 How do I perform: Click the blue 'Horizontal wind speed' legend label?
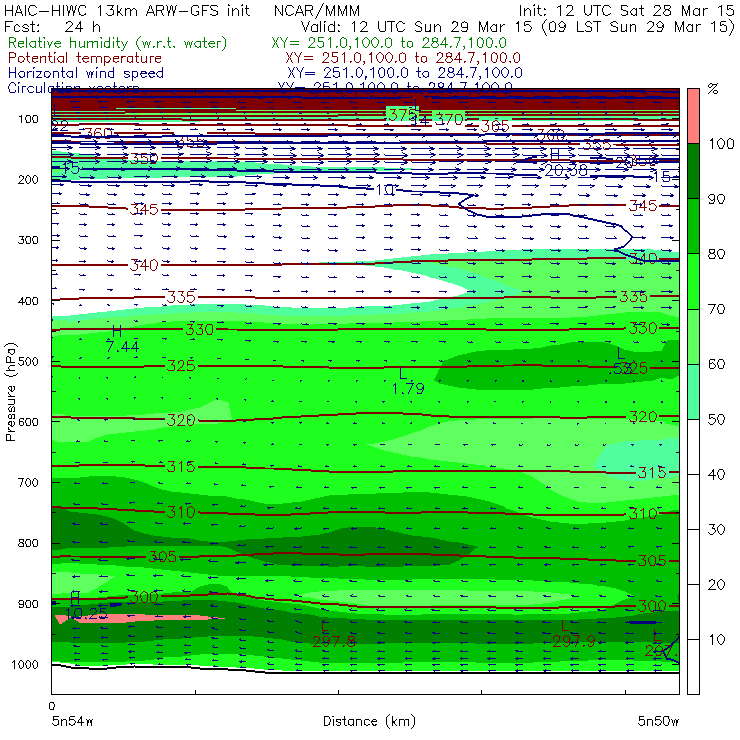pos(86,73)
